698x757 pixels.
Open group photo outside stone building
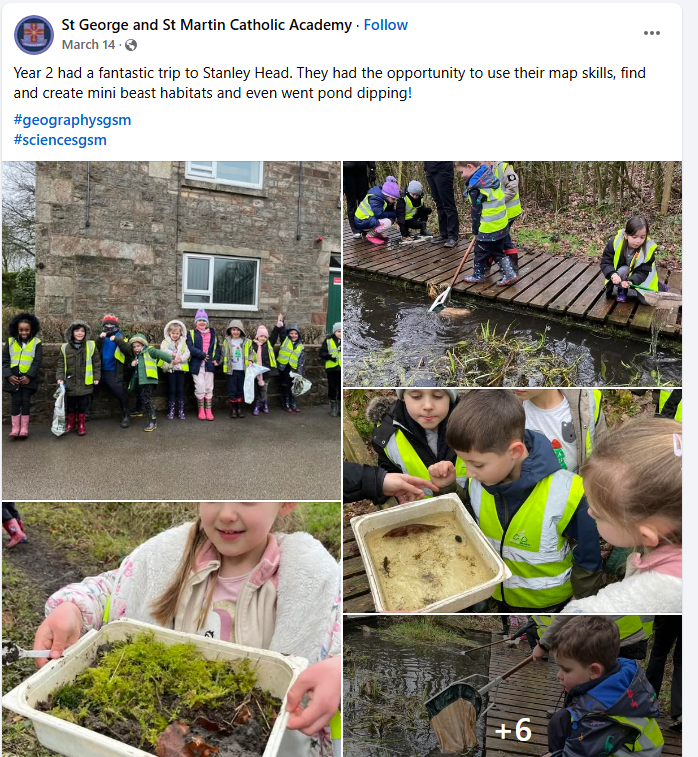click(x=171, y=330)
